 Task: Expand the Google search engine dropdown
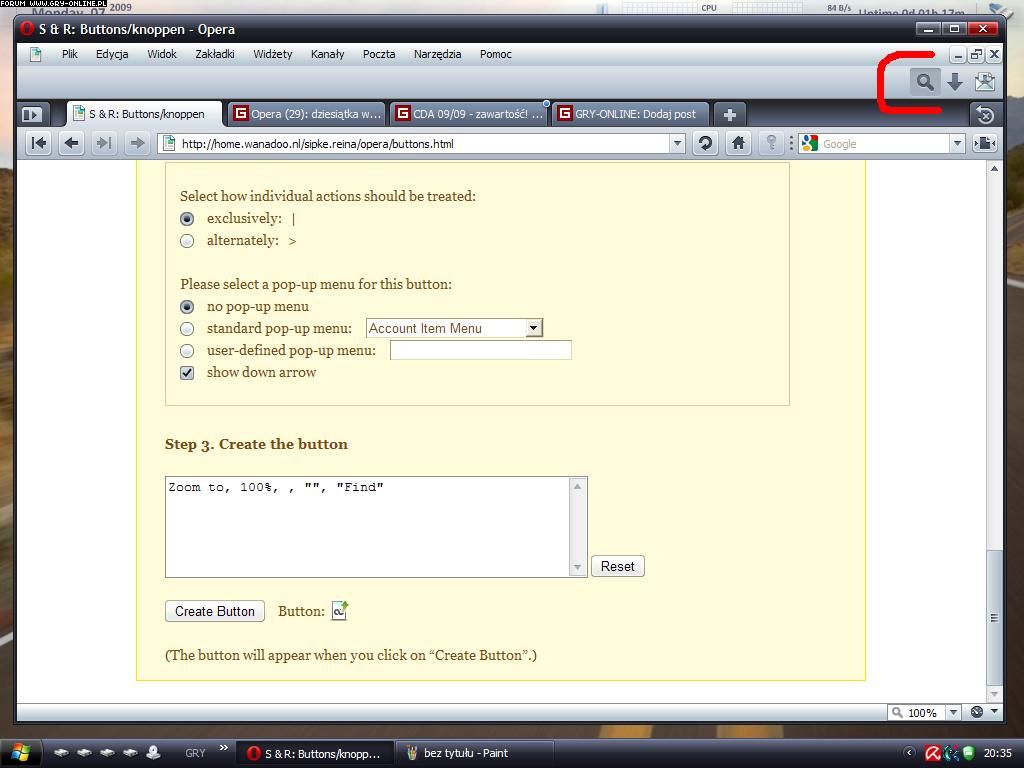point(957,143)
